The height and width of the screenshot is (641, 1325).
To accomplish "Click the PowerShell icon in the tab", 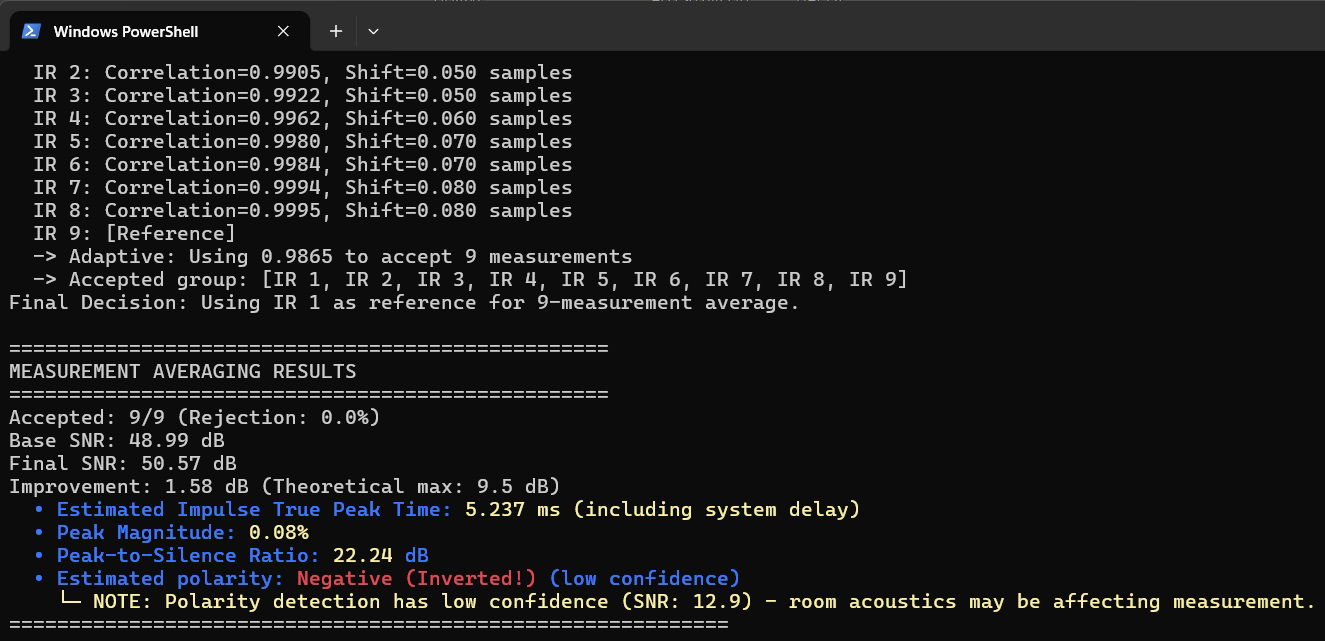I will (x=31, y=31).
